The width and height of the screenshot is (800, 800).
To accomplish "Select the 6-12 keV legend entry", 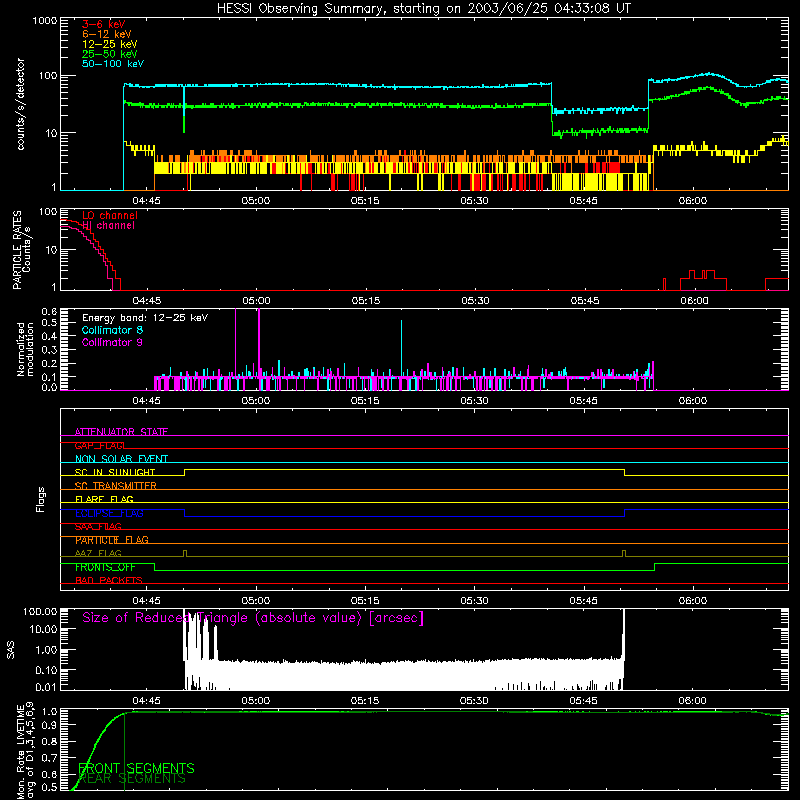I will pyautogui.click(x=107, y=34).
